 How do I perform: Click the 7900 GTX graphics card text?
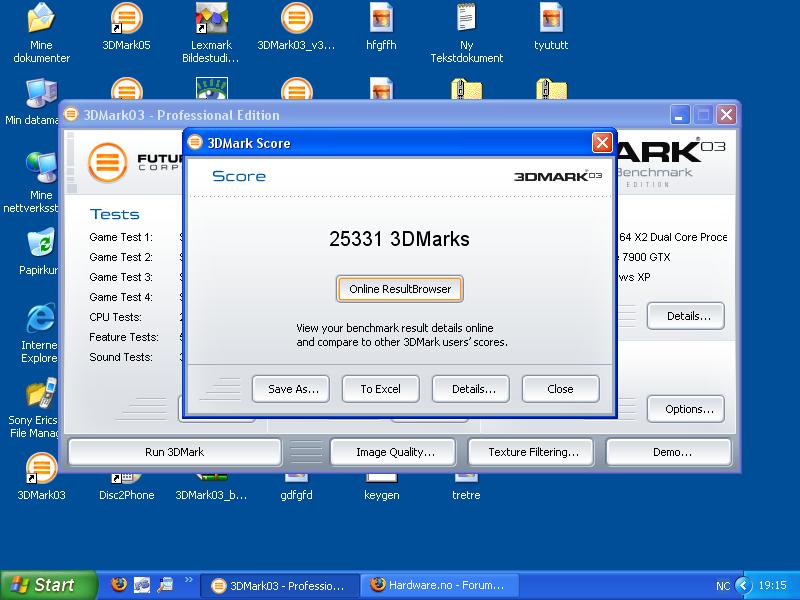pos(646,257)
